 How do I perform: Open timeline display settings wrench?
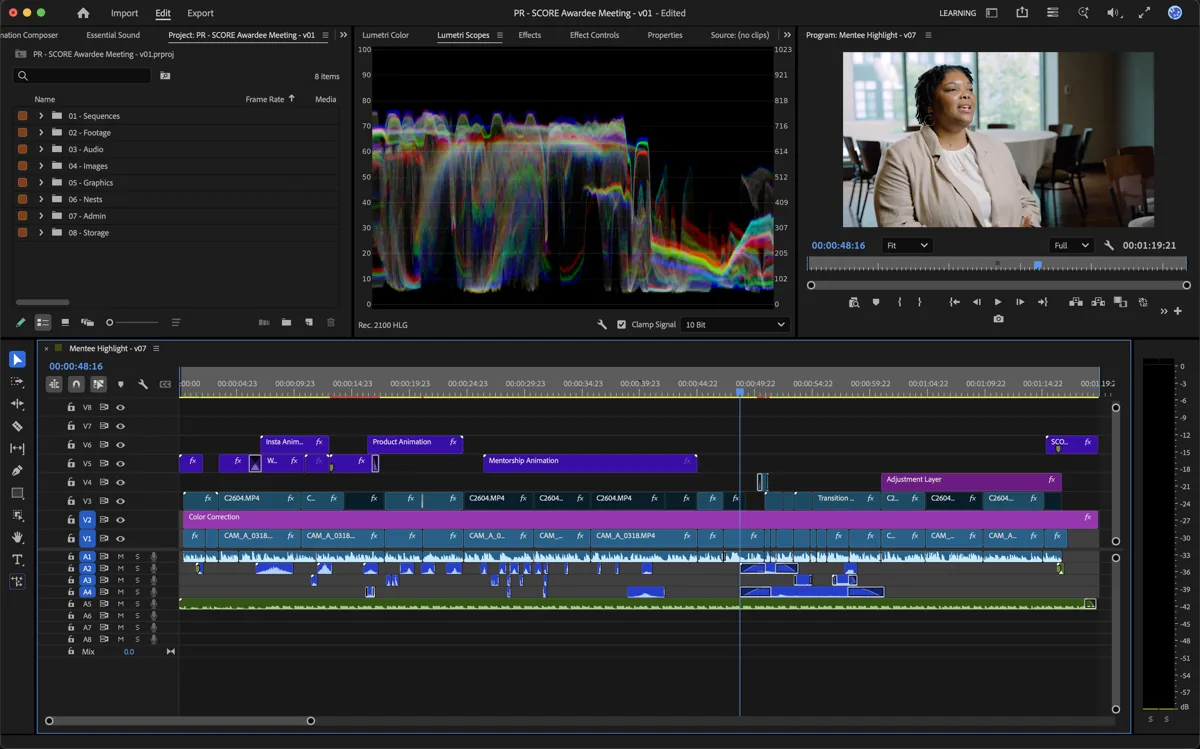pyautogui.click(x=143, y=384)
